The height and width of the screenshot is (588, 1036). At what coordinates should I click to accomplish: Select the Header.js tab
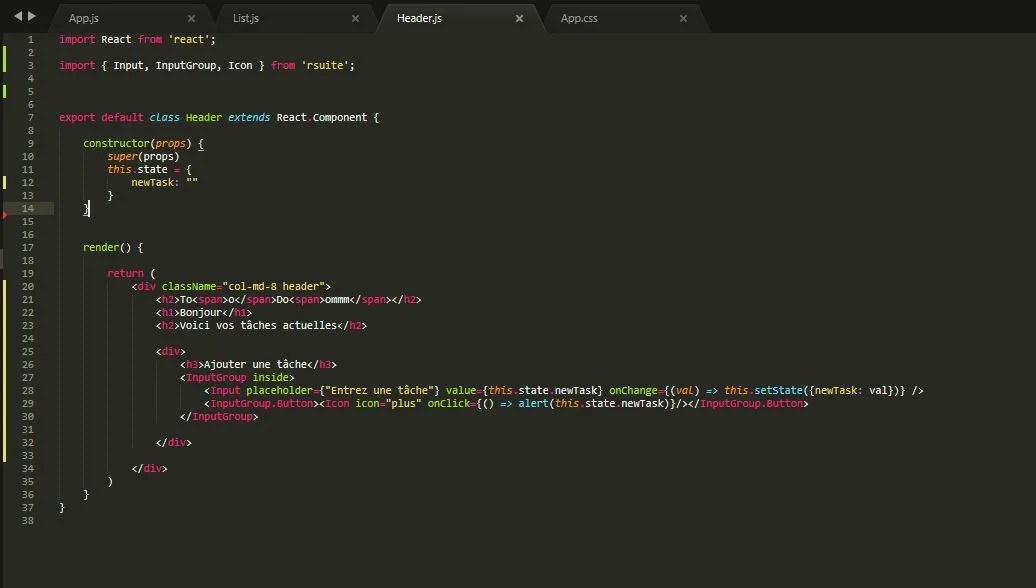[420, 18]
